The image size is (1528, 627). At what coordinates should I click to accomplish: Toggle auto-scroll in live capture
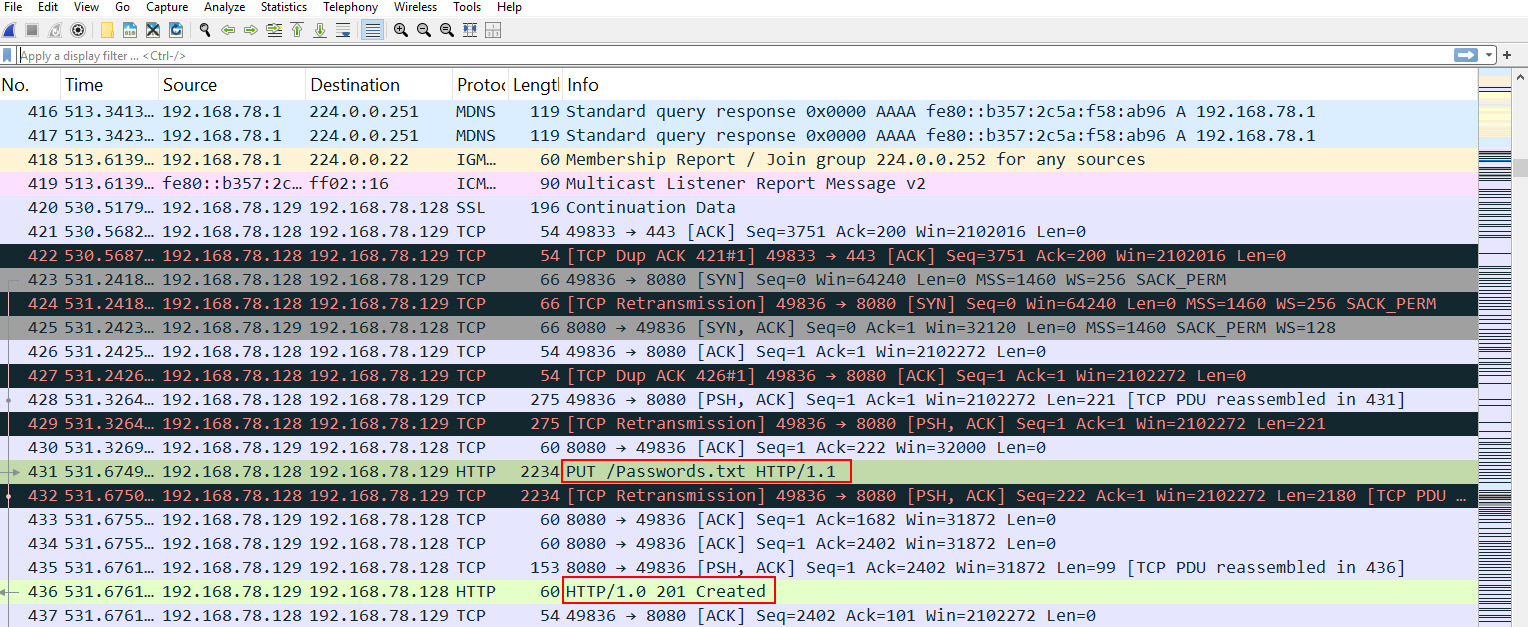tap(344, 30)
